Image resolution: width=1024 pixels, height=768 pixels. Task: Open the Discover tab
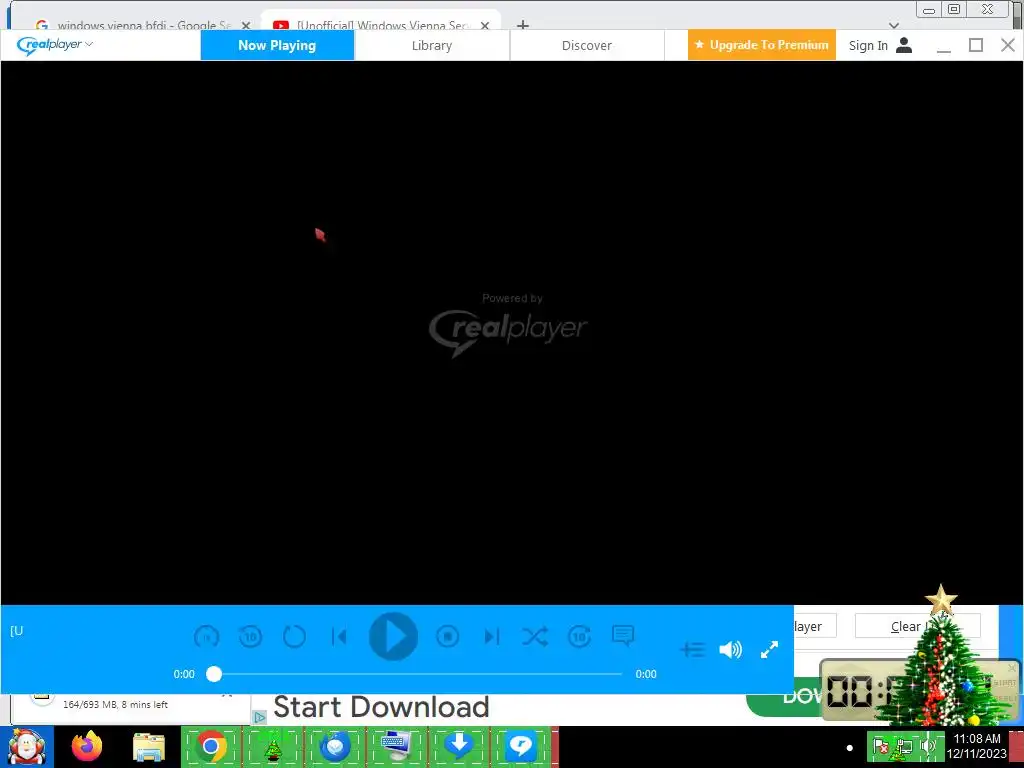[586, 45]
